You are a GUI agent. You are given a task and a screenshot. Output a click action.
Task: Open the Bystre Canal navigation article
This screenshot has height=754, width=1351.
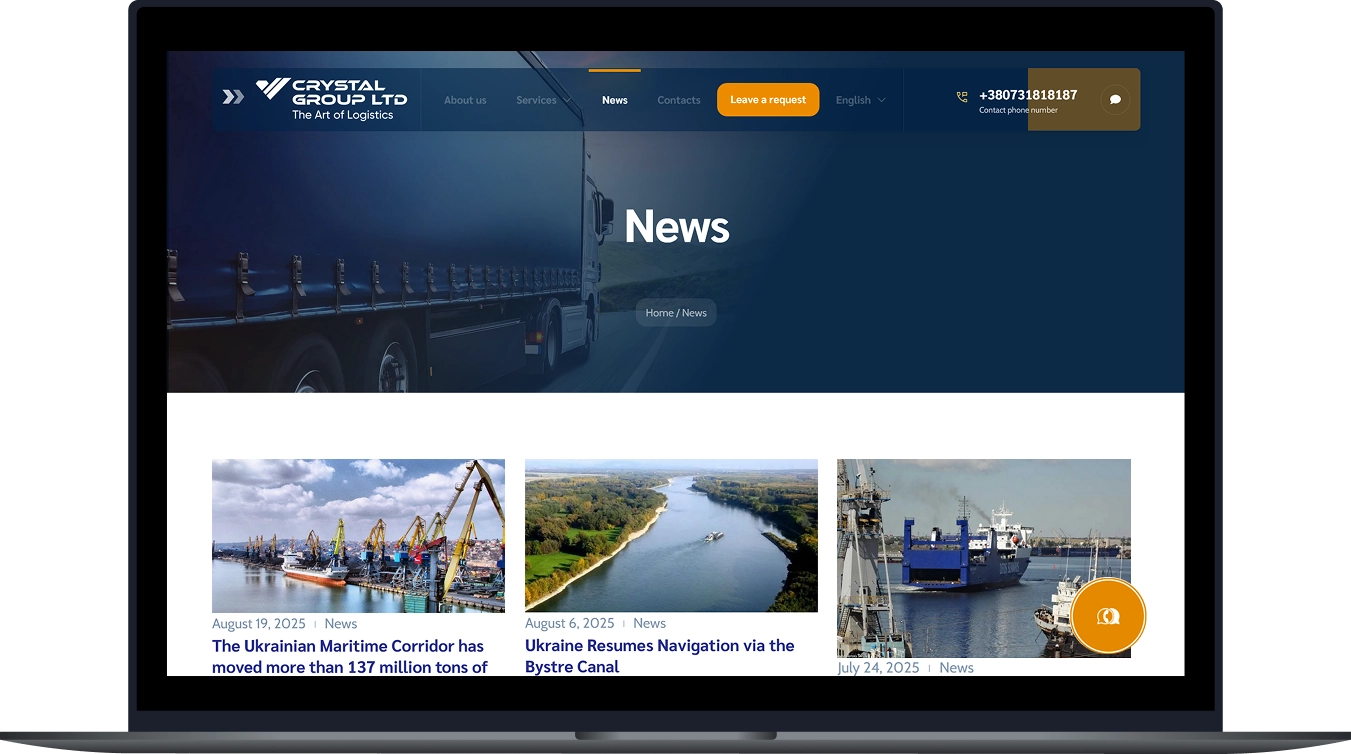tap(660, 656)
